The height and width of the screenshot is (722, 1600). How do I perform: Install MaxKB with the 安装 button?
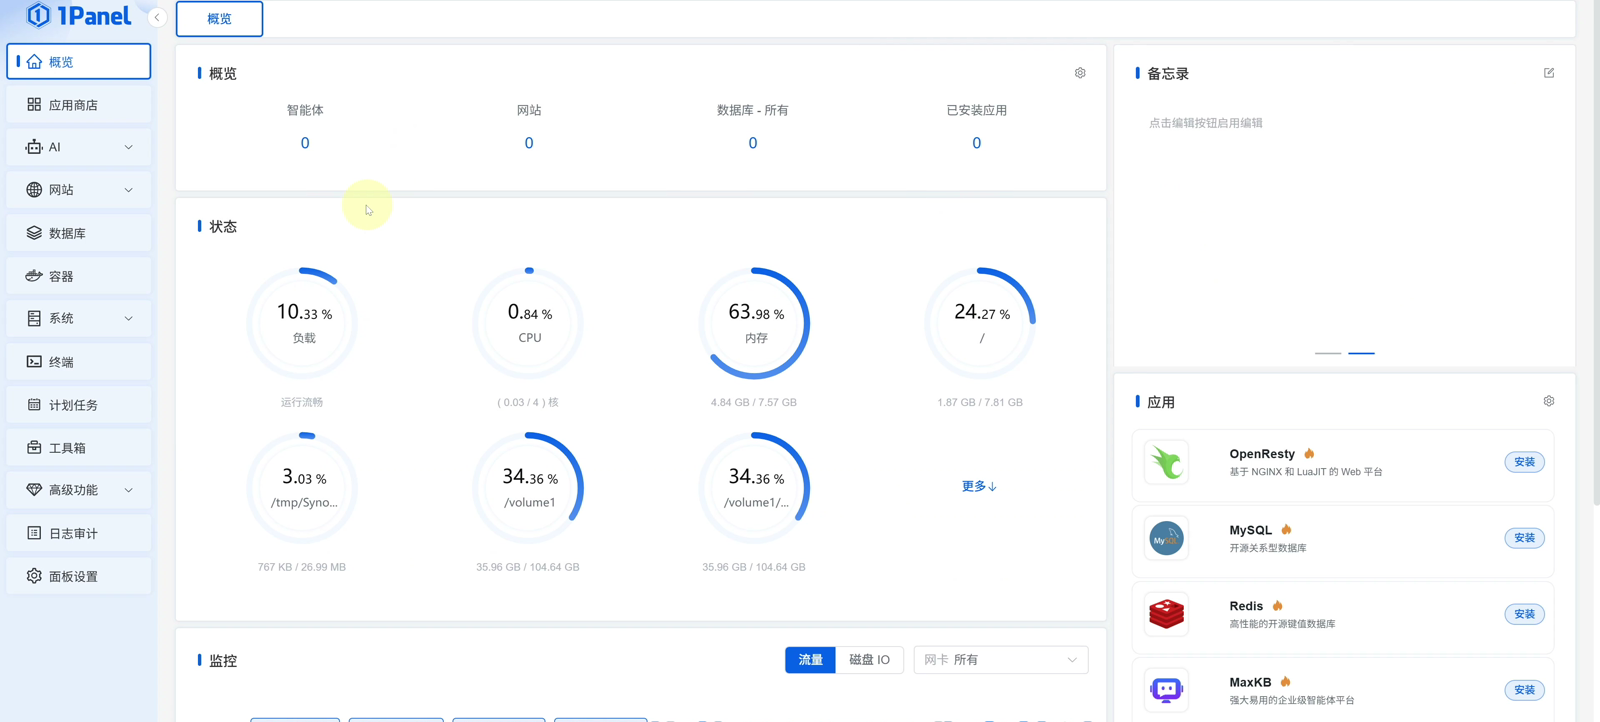click(x=1524, y=690)
